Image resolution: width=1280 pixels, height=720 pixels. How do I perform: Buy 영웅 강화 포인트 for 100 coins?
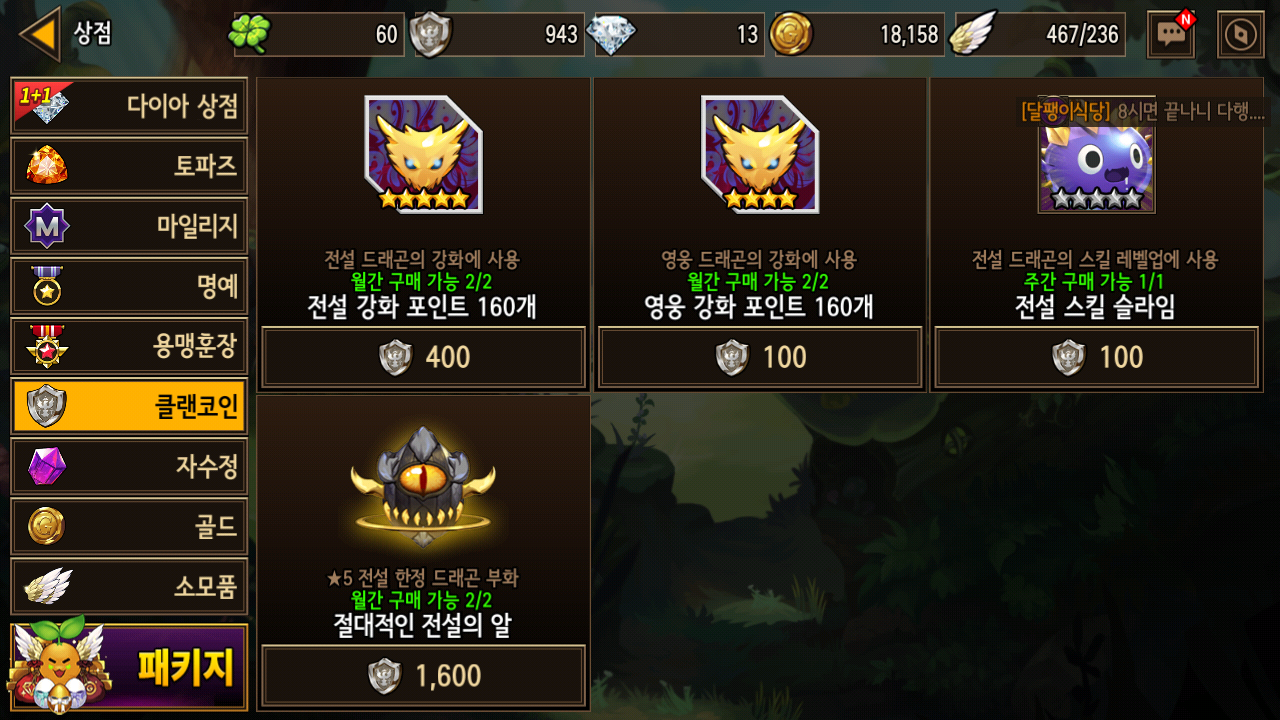(x=761, y=357)
